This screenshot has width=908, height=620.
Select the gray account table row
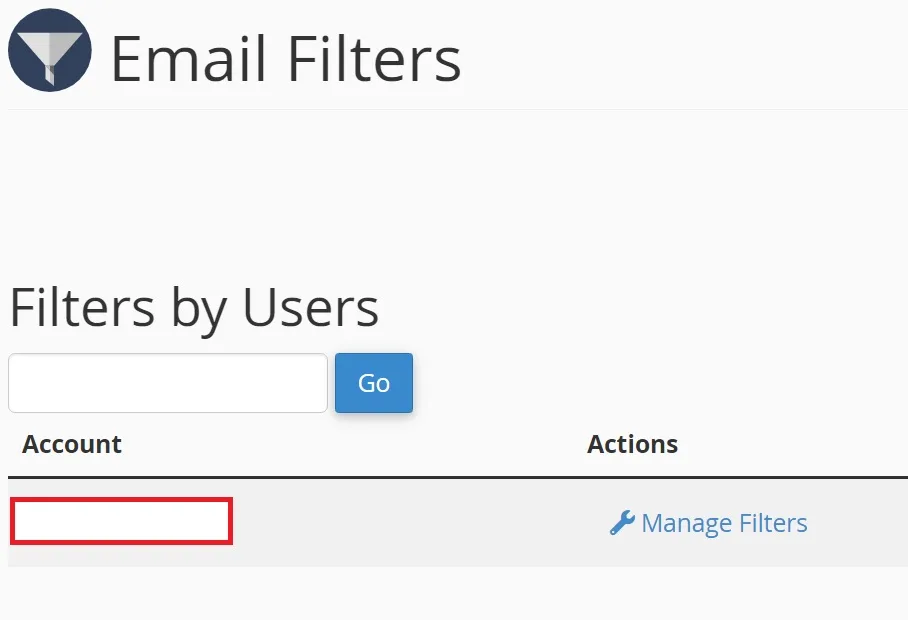[458, 523]
